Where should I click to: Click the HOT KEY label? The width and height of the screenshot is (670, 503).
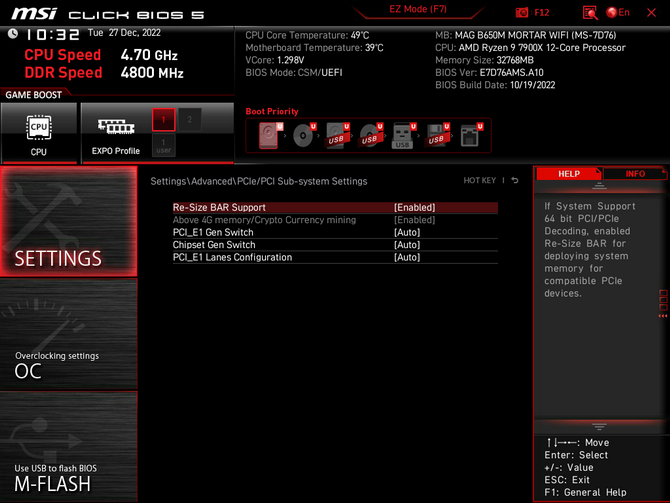pos(479,181)
